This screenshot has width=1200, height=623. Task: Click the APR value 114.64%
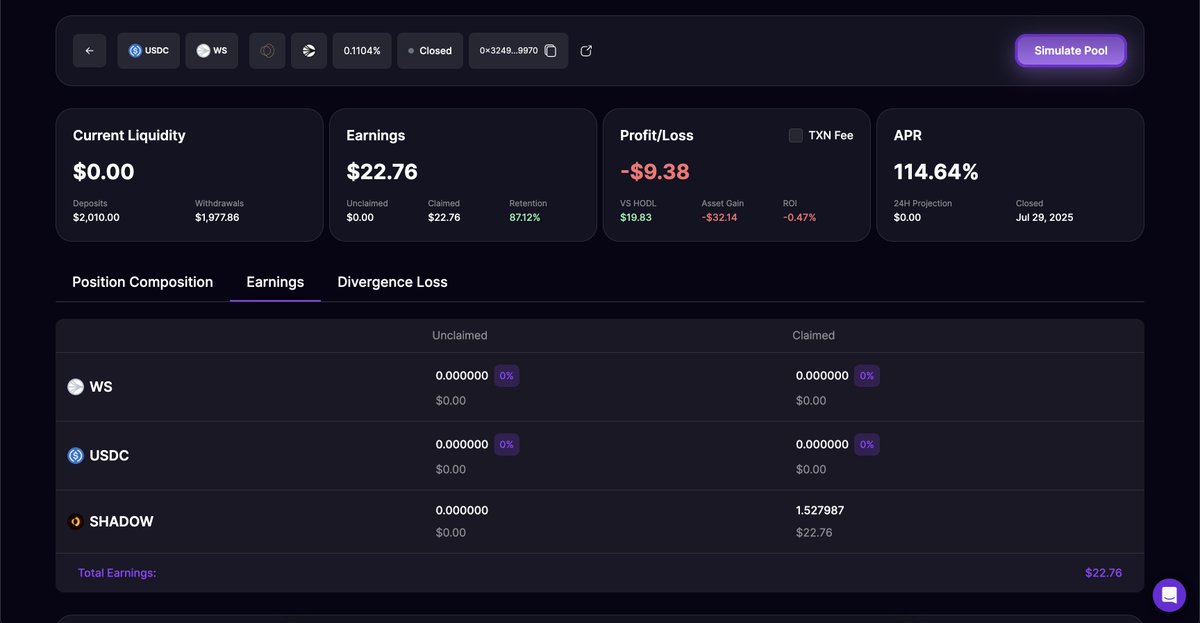936,172
